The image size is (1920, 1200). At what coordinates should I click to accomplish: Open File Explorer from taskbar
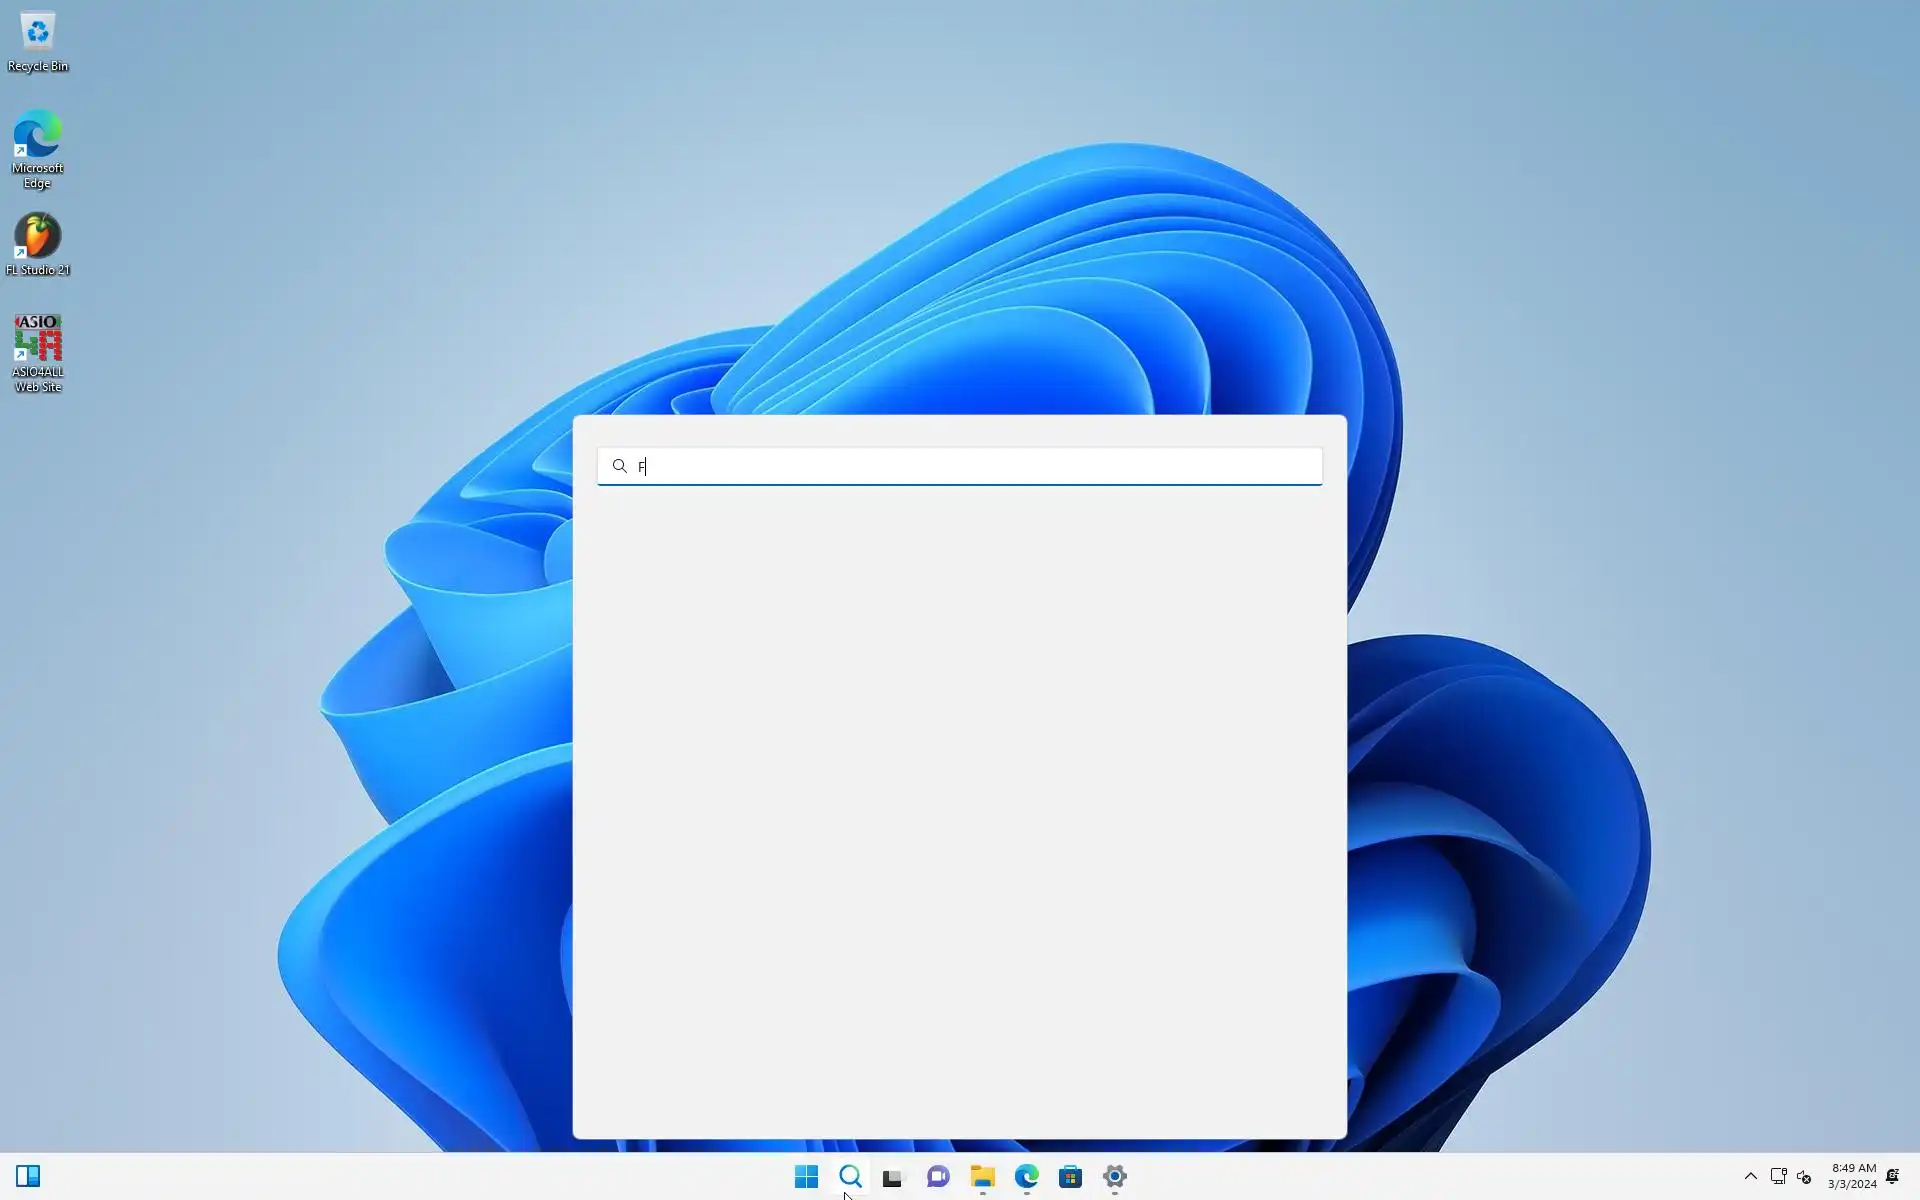982,1176
